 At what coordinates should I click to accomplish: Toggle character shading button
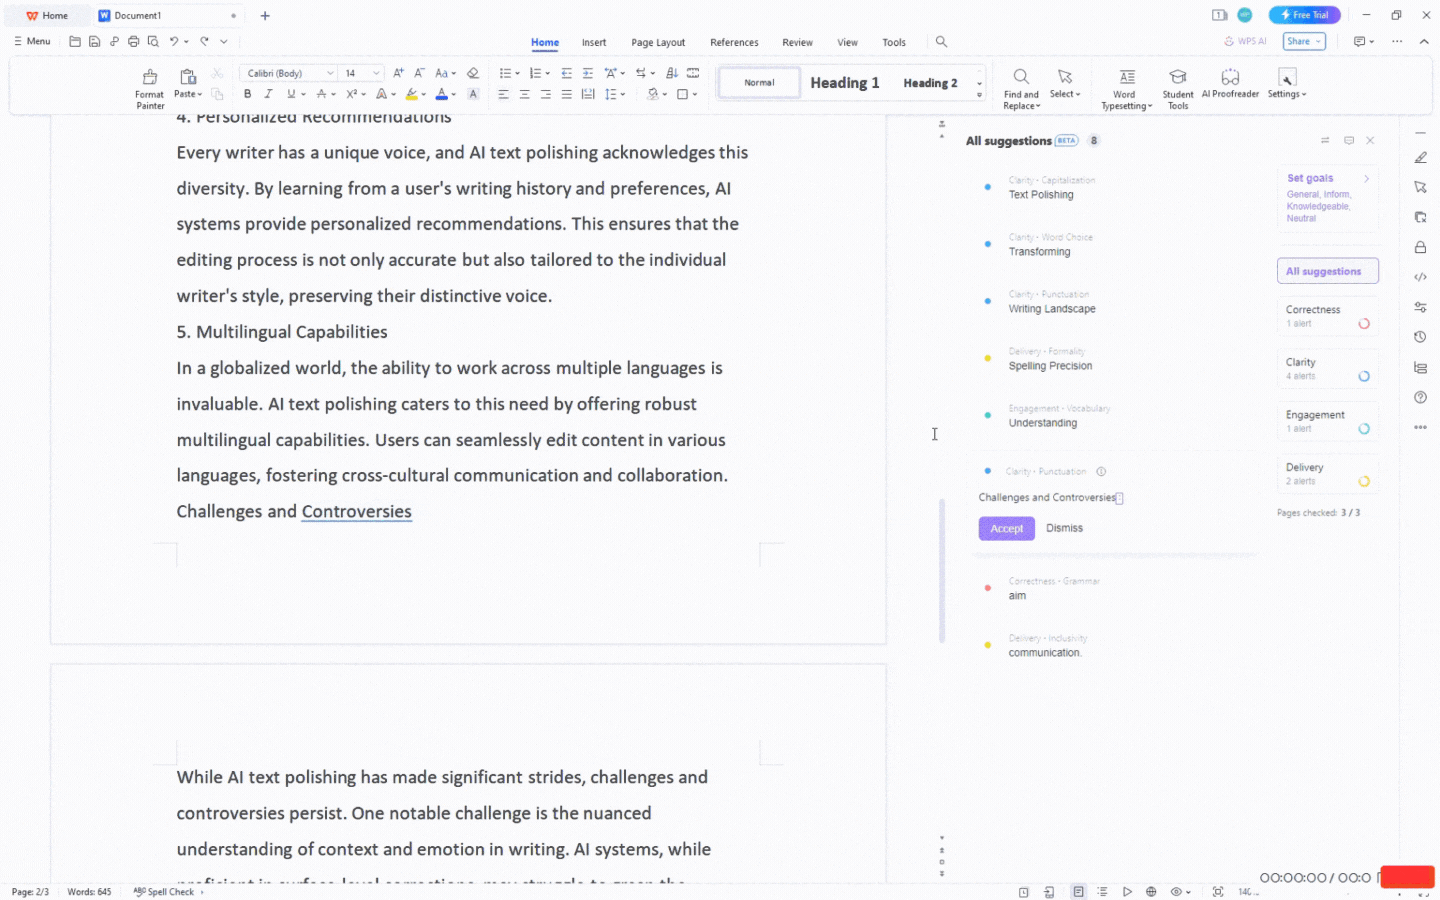click(473, 94)
